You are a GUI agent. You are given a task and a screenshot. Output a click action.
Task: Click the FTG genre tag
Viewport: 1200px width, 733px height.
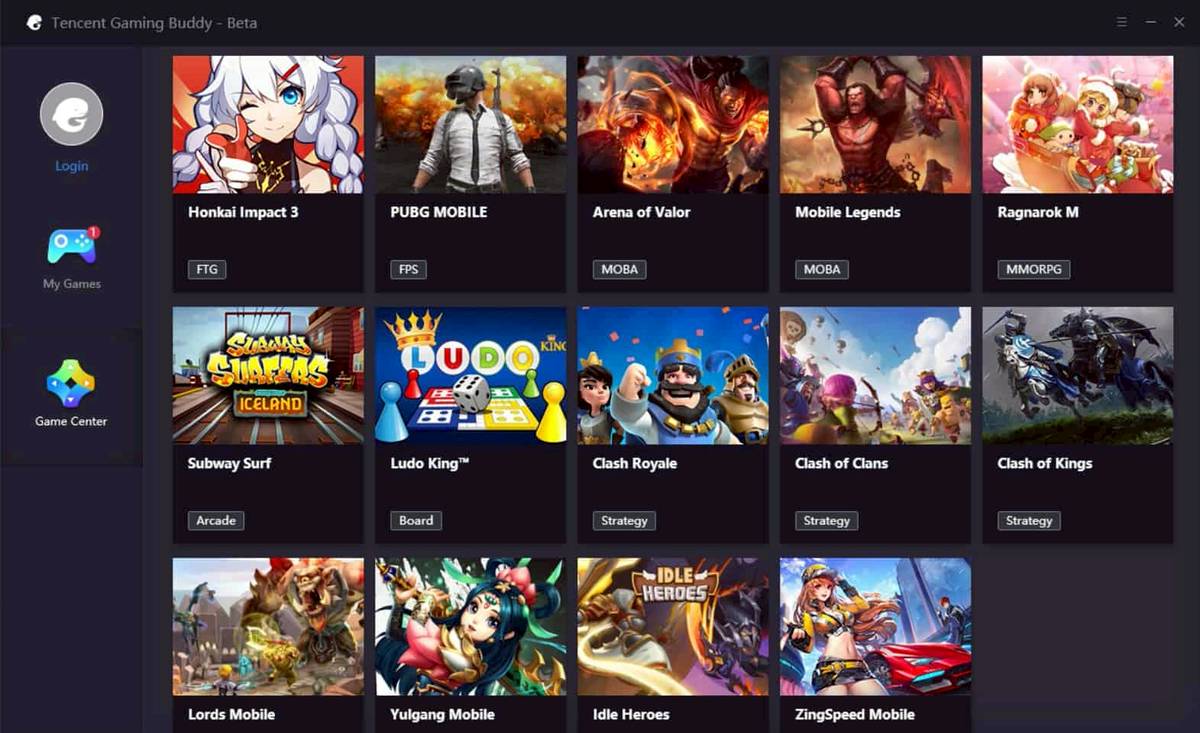[x=207, y=269]
